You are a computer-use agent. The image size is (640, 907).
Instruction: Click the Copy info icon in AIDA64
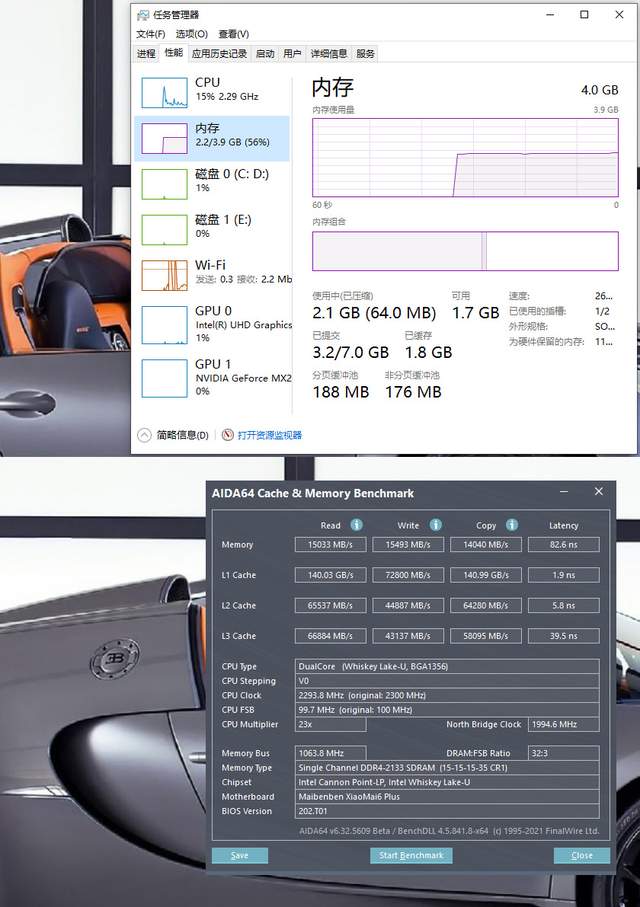pyautogui.click(x=512, y=525)
